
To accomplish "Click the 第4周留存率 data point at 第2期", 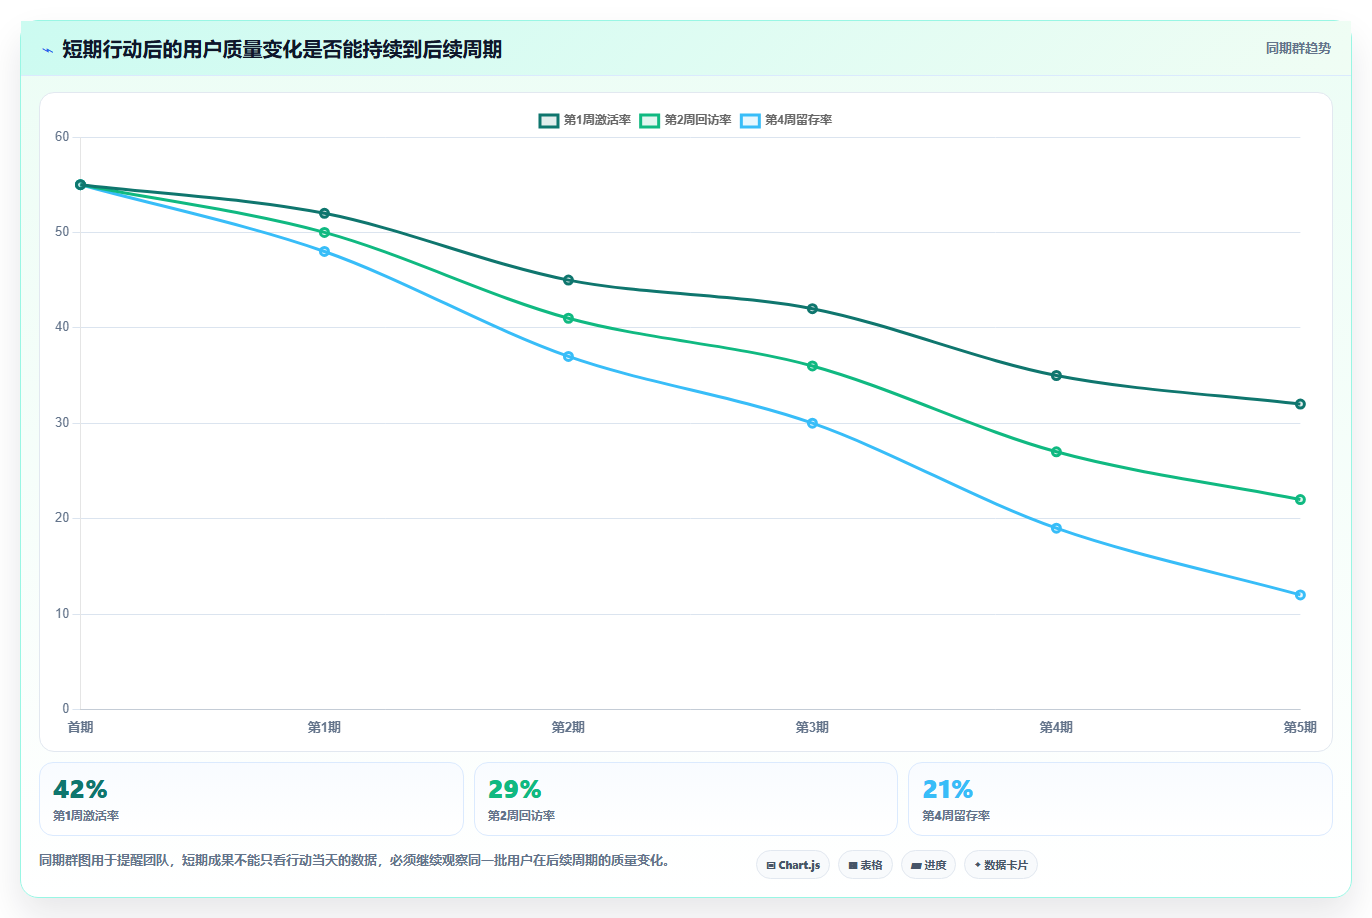I will [x=568, y=356].
